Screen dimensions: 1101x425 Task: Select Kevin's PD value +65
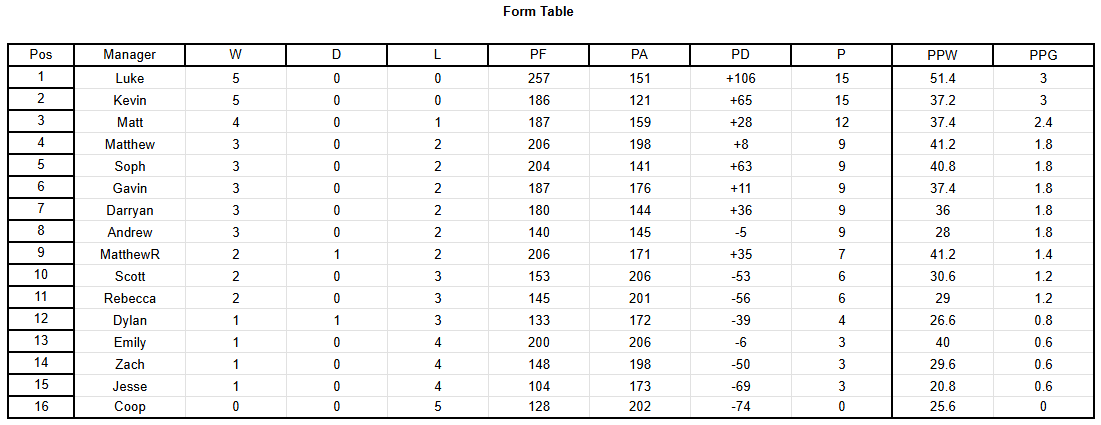pyautogui.click(x=740, y=100)
